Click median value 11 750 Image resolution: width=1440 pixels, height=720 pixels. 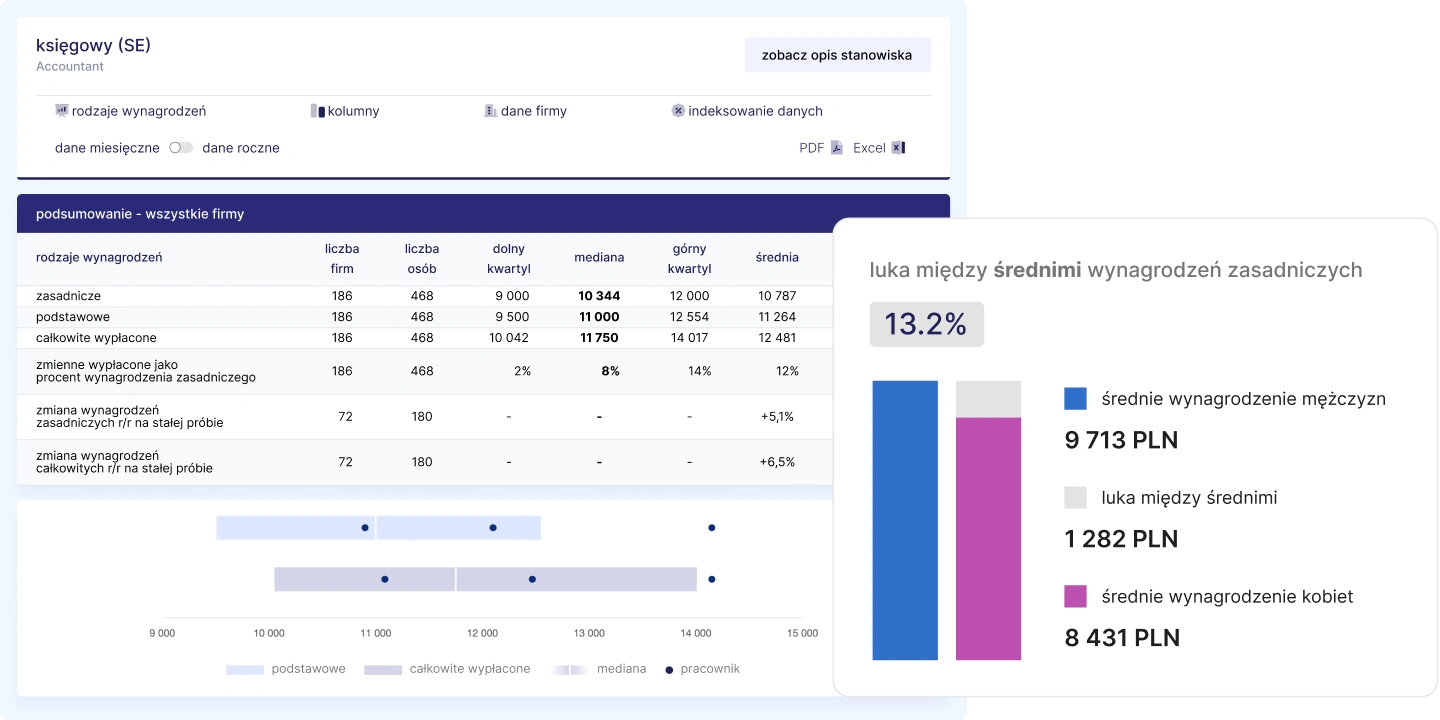(599, 338)
